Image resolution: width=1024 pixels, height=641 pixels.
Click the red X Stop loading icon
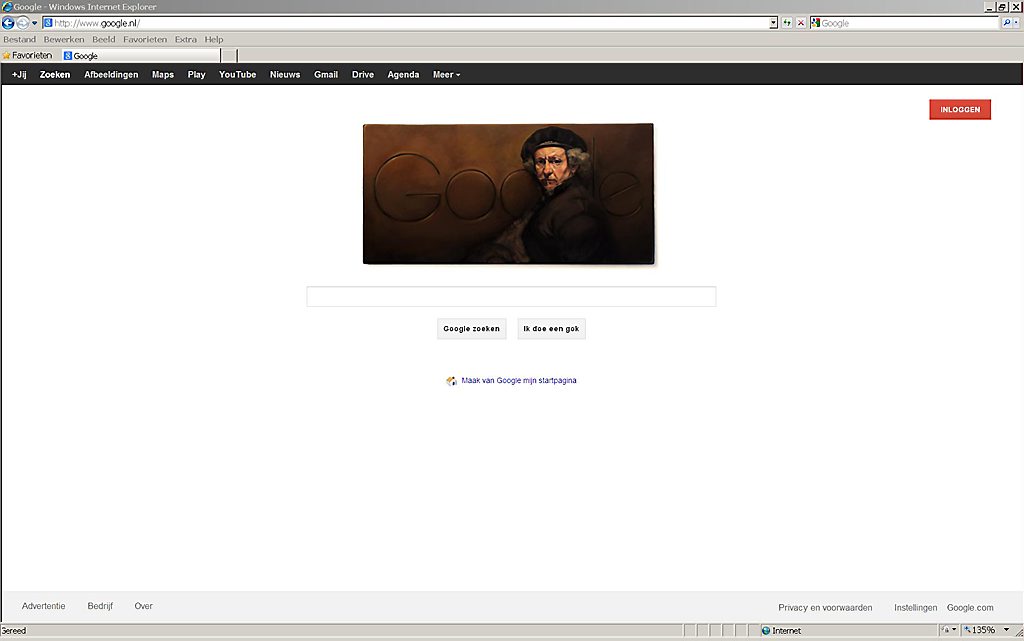click(801, 23)
